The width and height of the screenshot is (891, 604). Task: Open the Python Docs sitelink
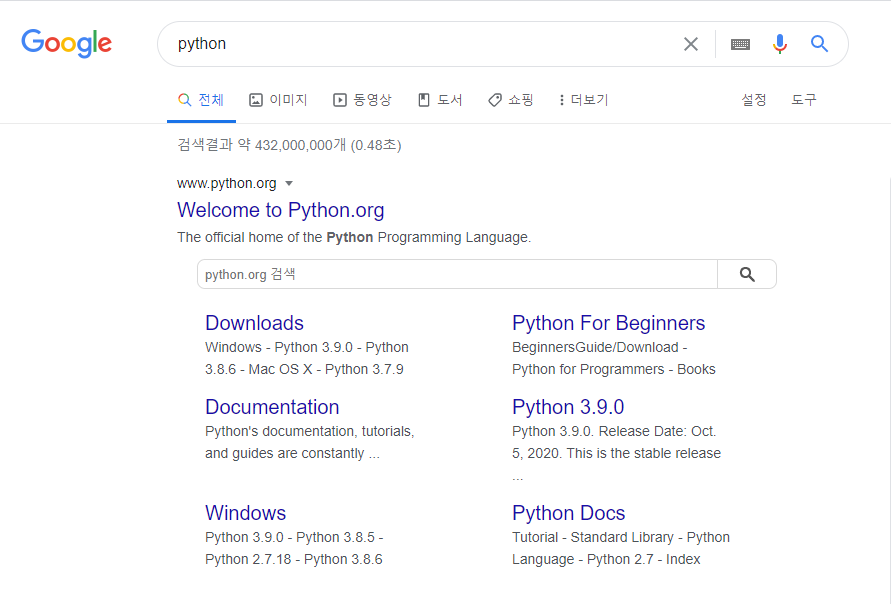pos(569,513)
